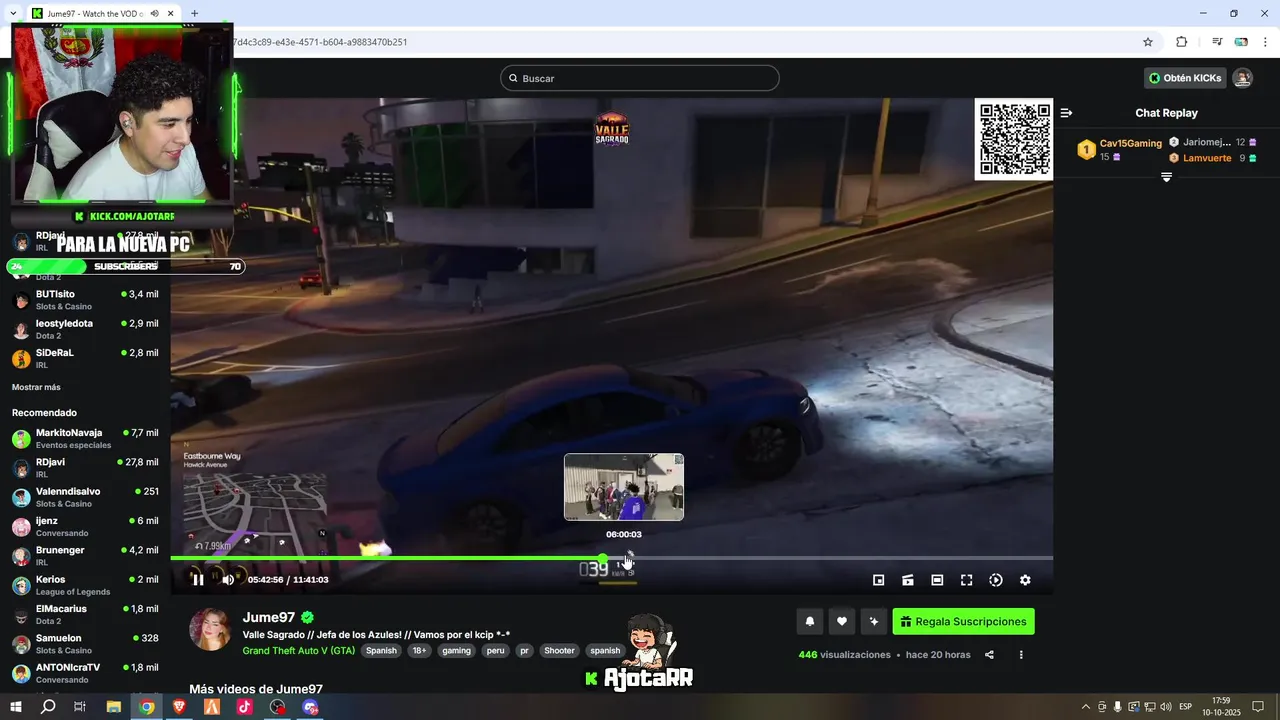Open MarkitoNavaja recommended channel

coord(85,438)
